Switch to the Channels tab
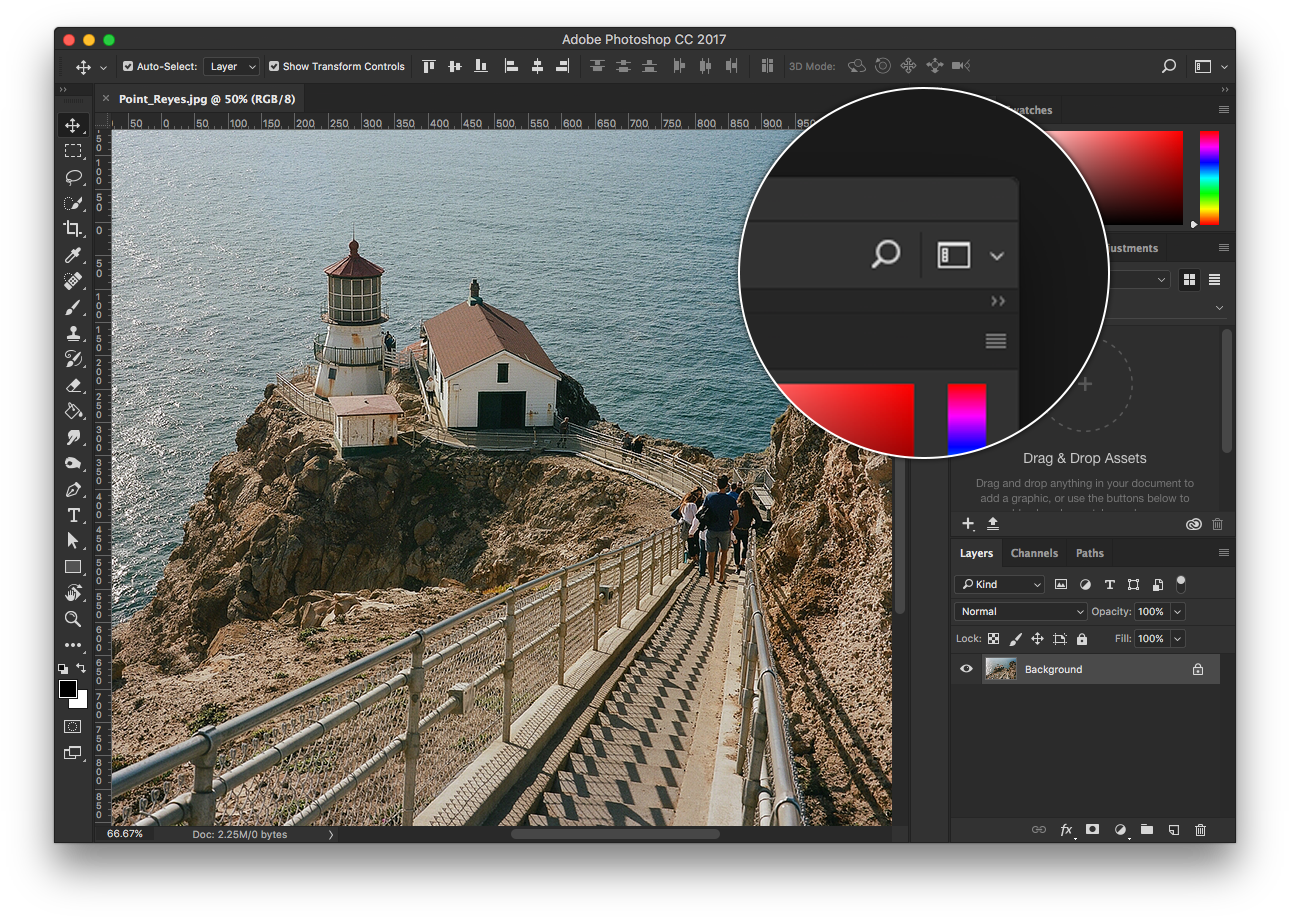This screenshot has width=1289, height=917. coord(1034,553)
